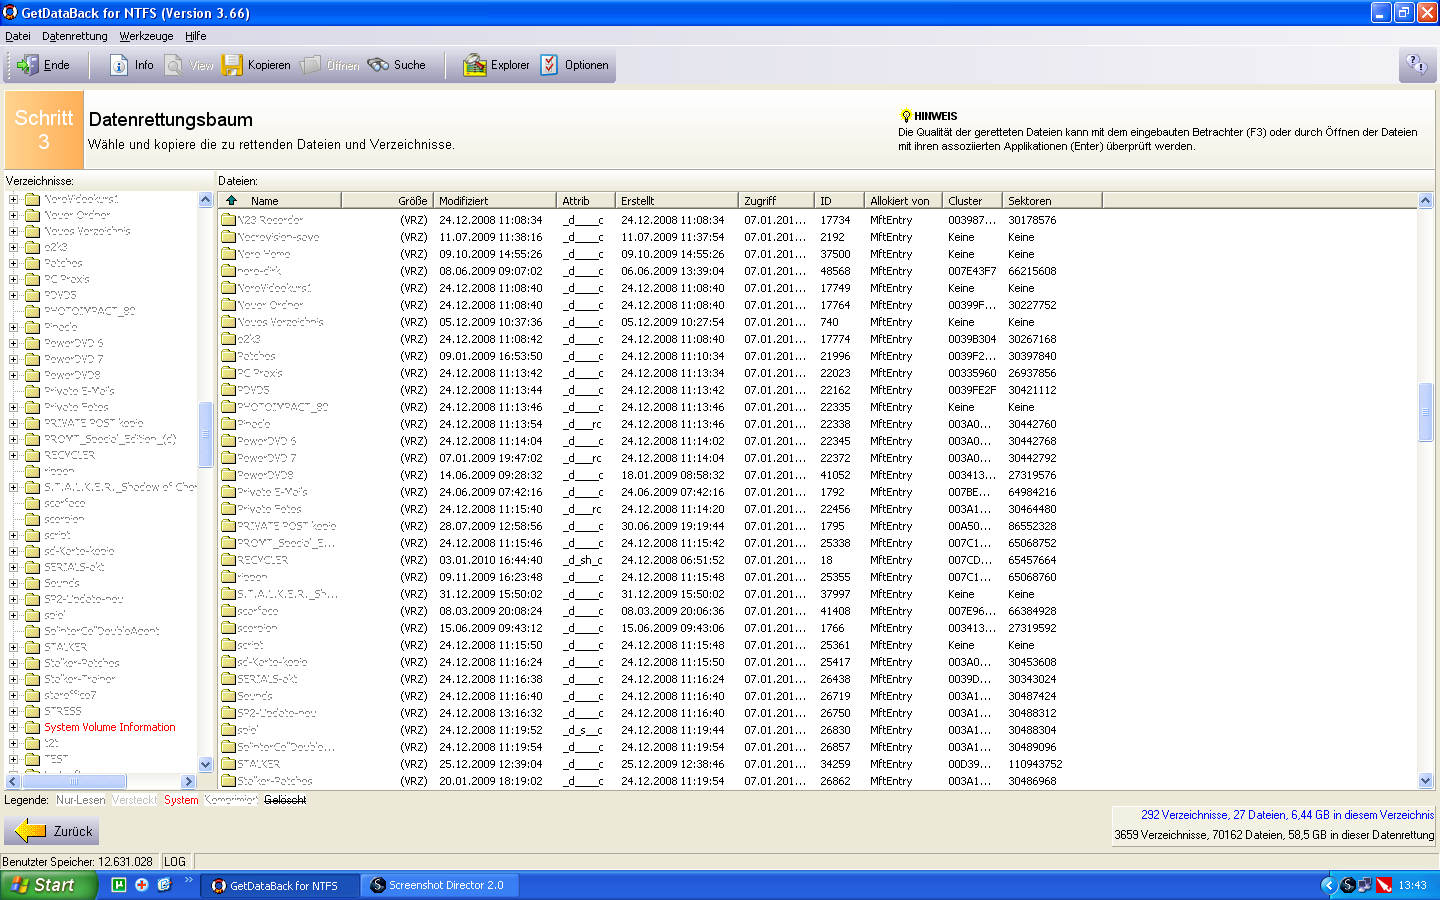Image resolution: width=1440 pixels, height=900 pixels.
Task: Click the help question mark icon
Action: (1416, 65)
